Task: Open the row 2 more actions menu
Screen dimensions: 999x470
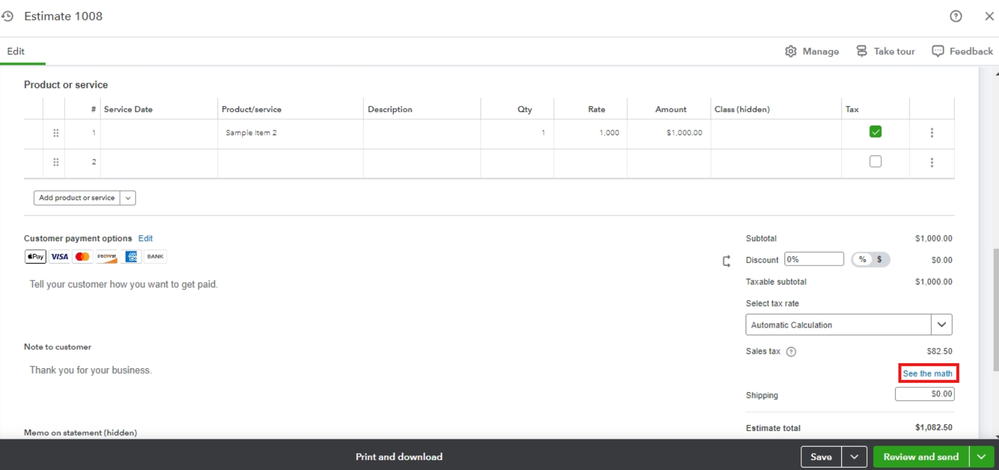Action: tap(931, 162)
